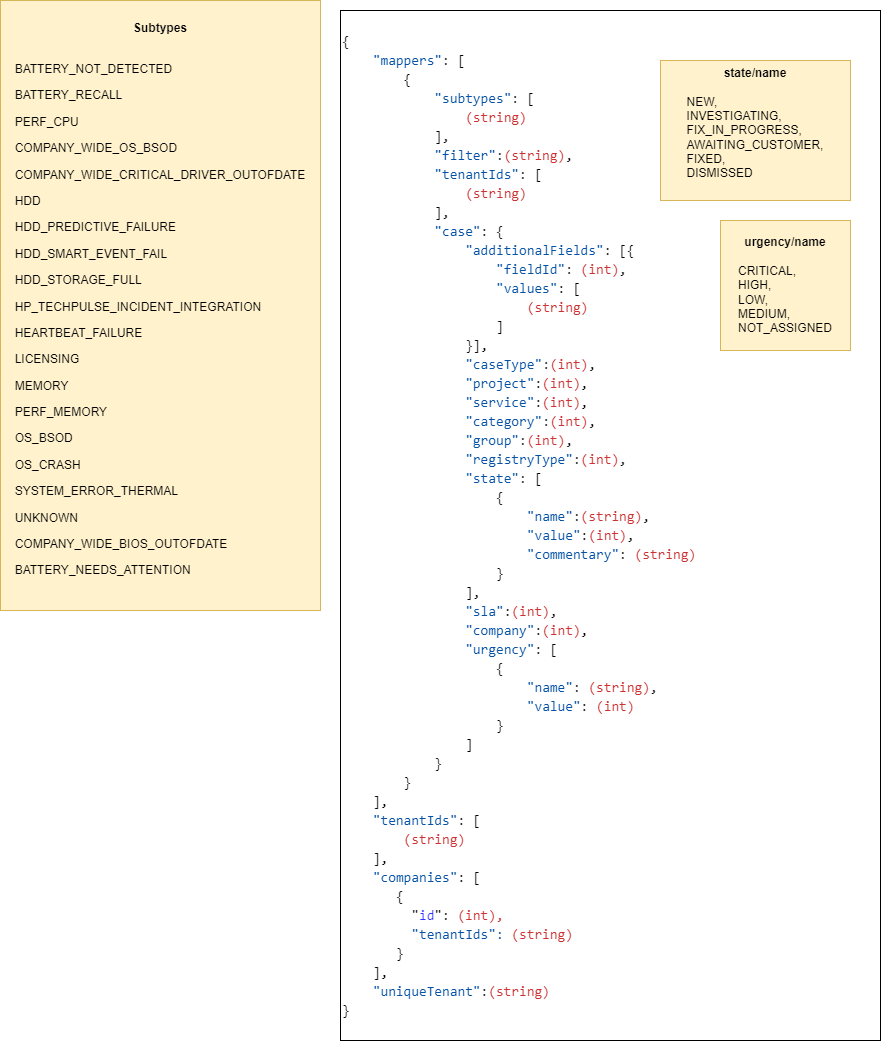Click LICENSING in the subtypes list
This screenshot has width=881, height=1041.
pyautogui.click(x=47, y=359)
